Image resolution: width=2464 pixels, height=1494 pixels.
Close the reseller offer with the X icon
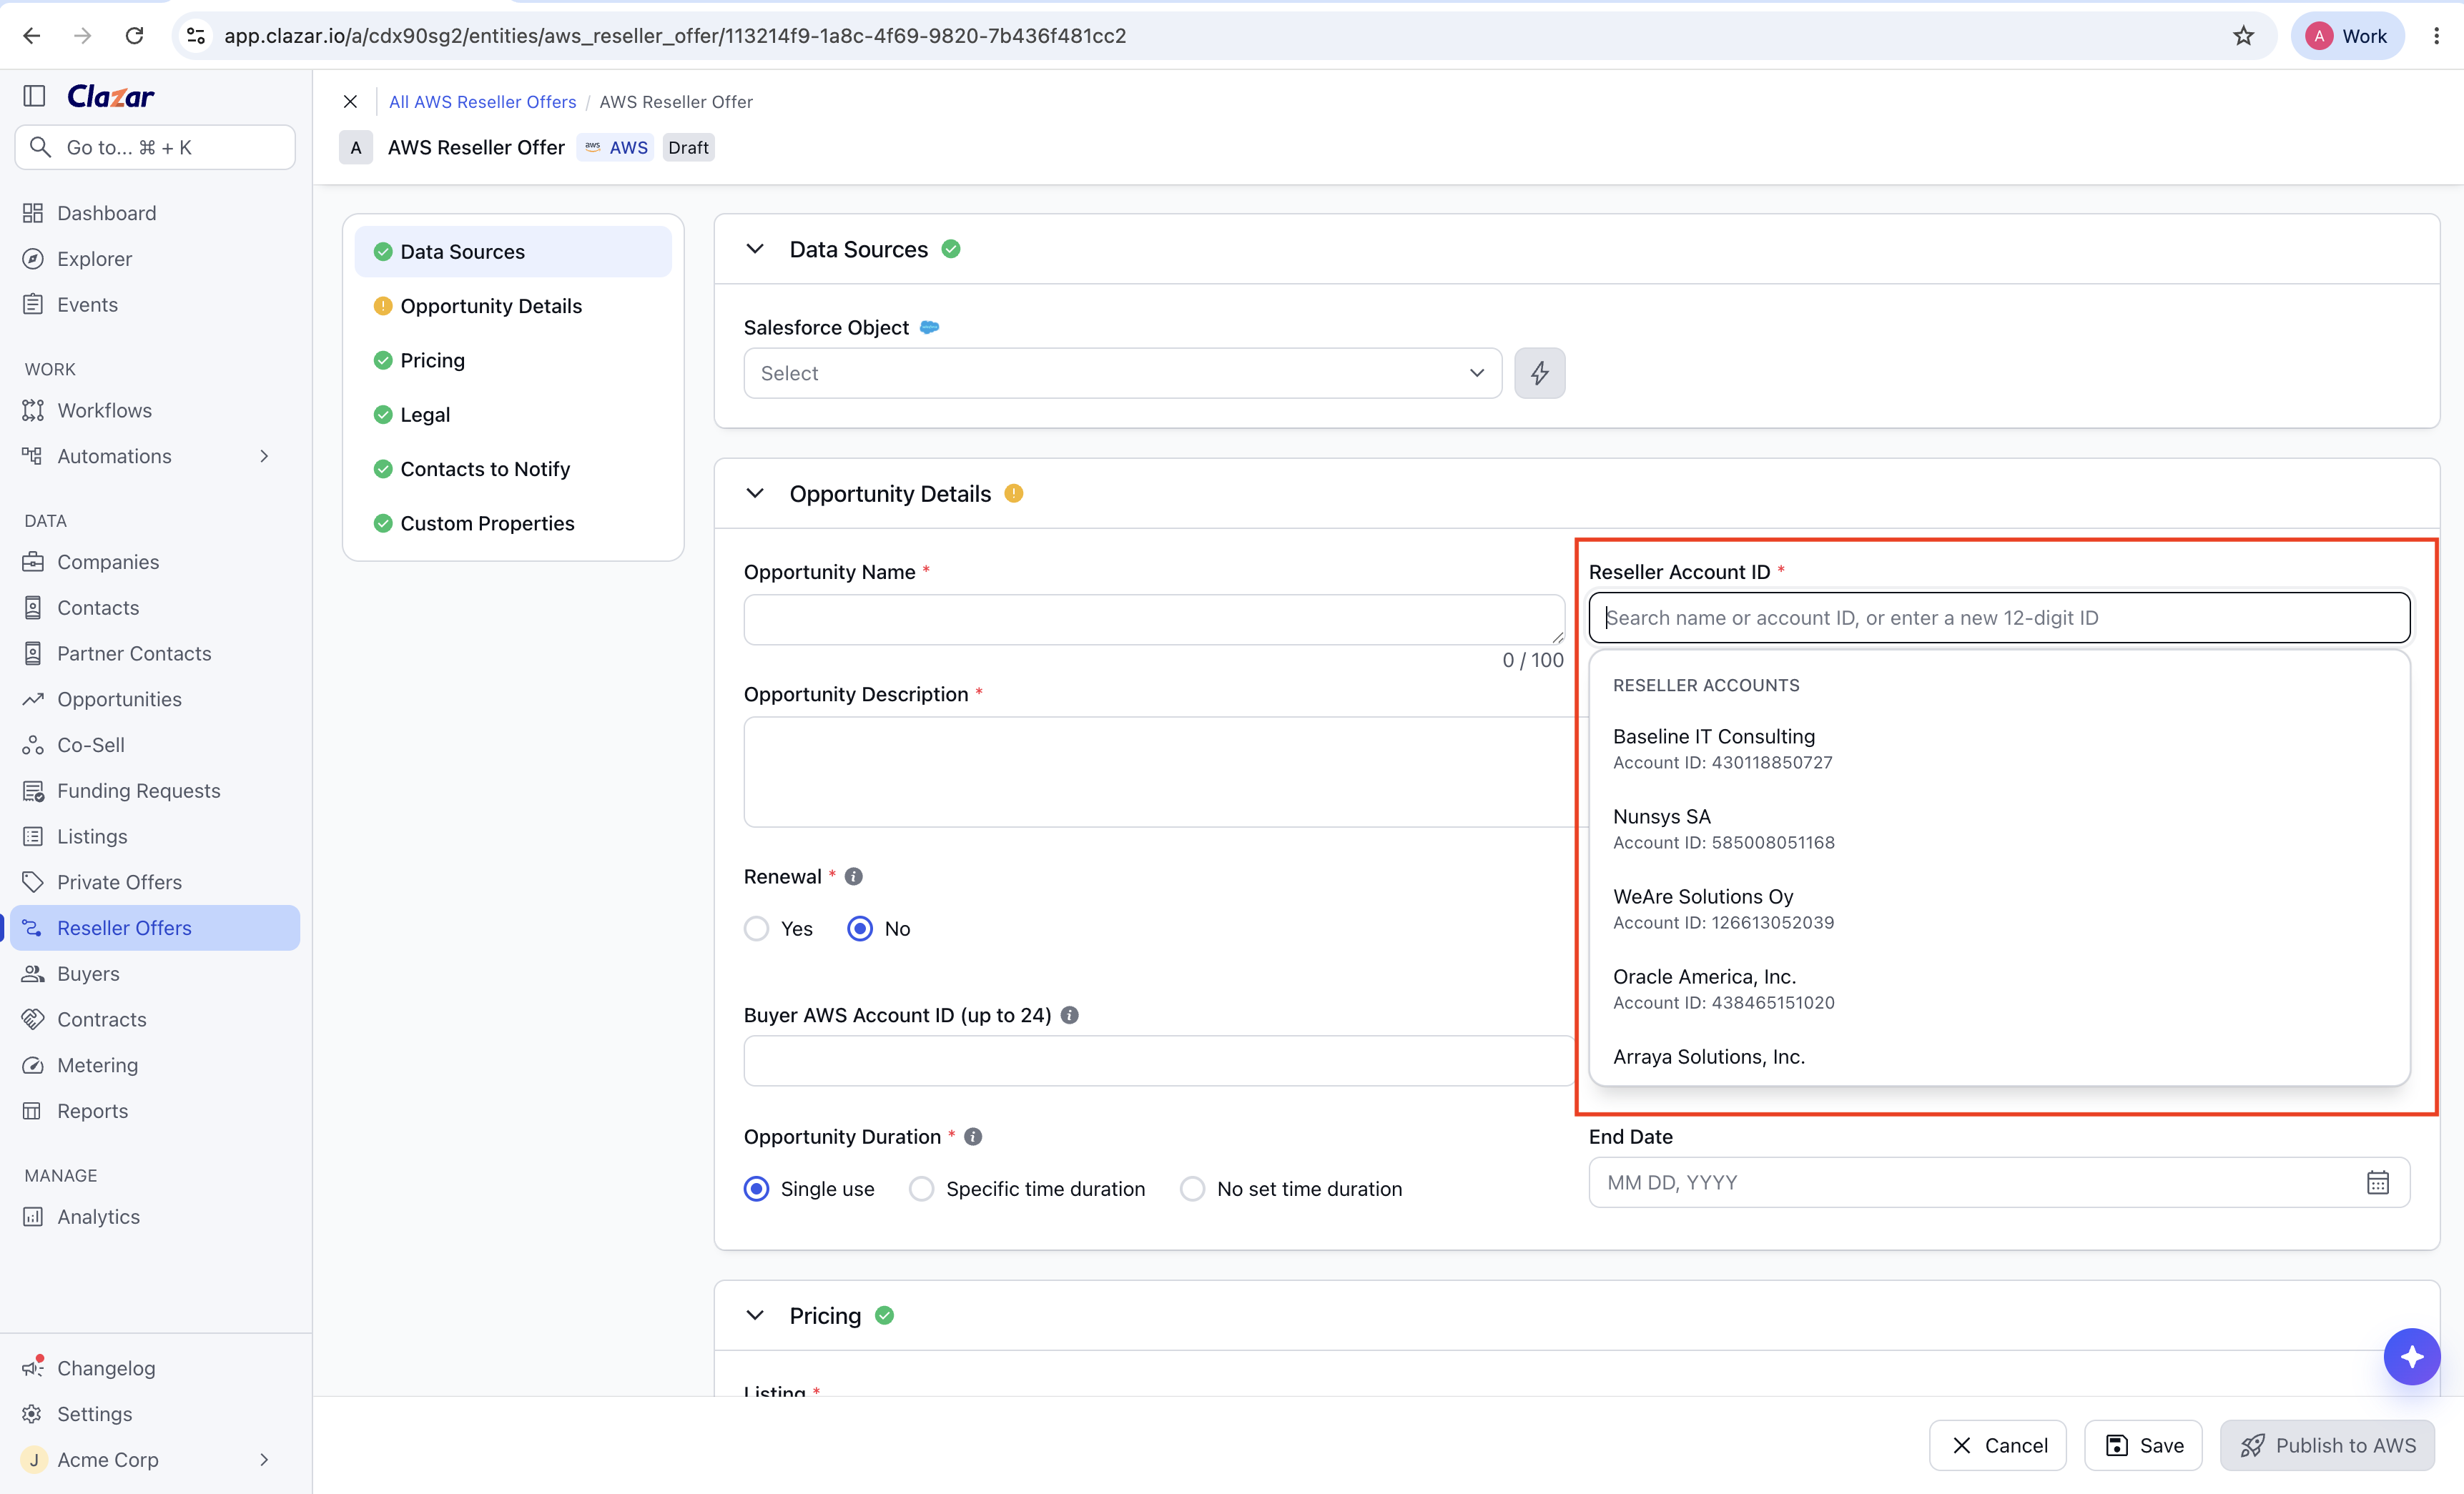[350, 102]
